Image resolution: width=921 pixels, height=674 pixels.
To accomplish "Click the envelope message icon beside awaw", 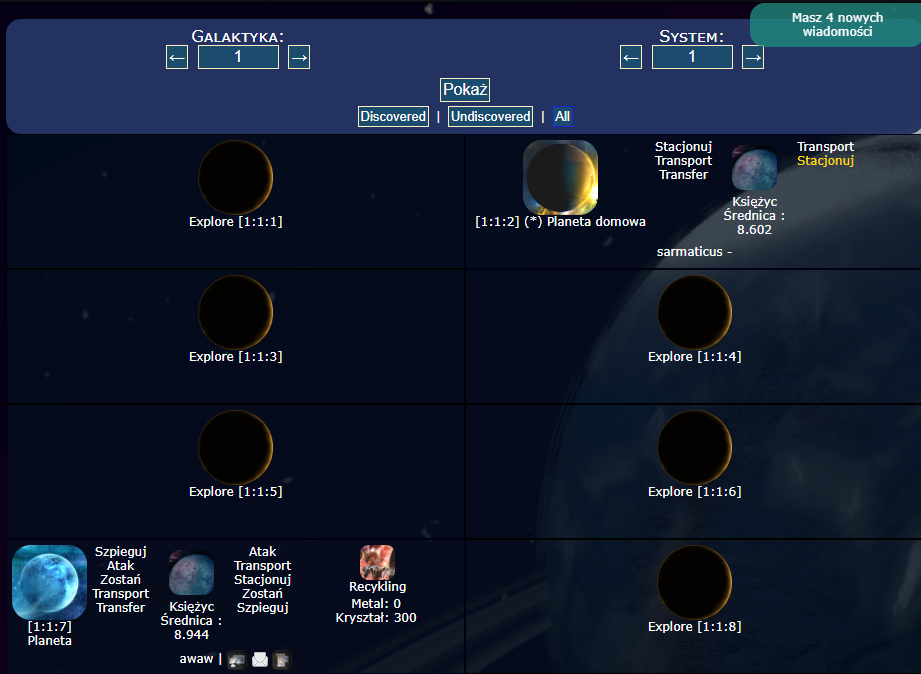I will (x=260, y=660).
